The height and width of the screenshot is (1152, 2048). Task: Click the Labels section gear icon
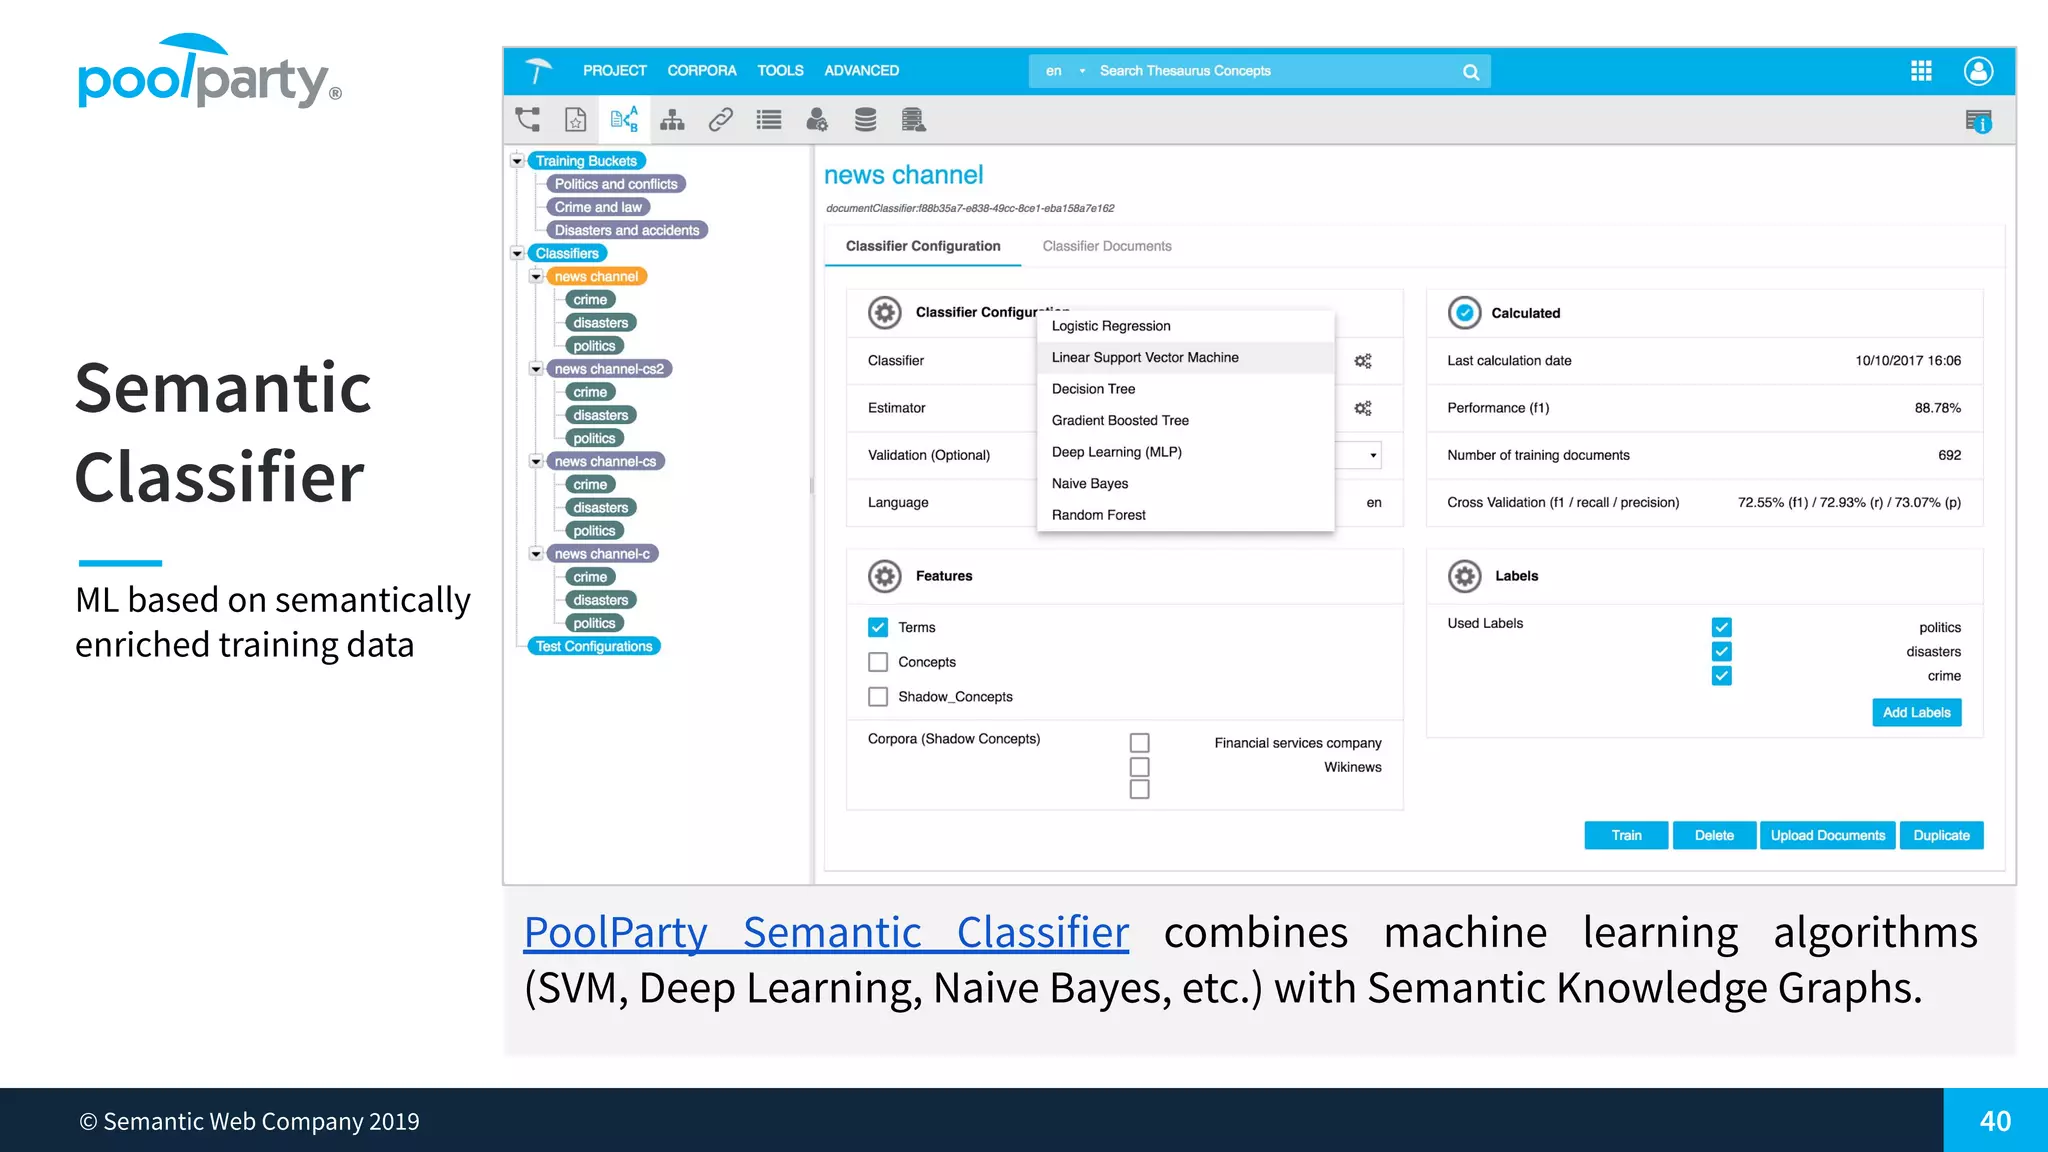(1464, 576)
